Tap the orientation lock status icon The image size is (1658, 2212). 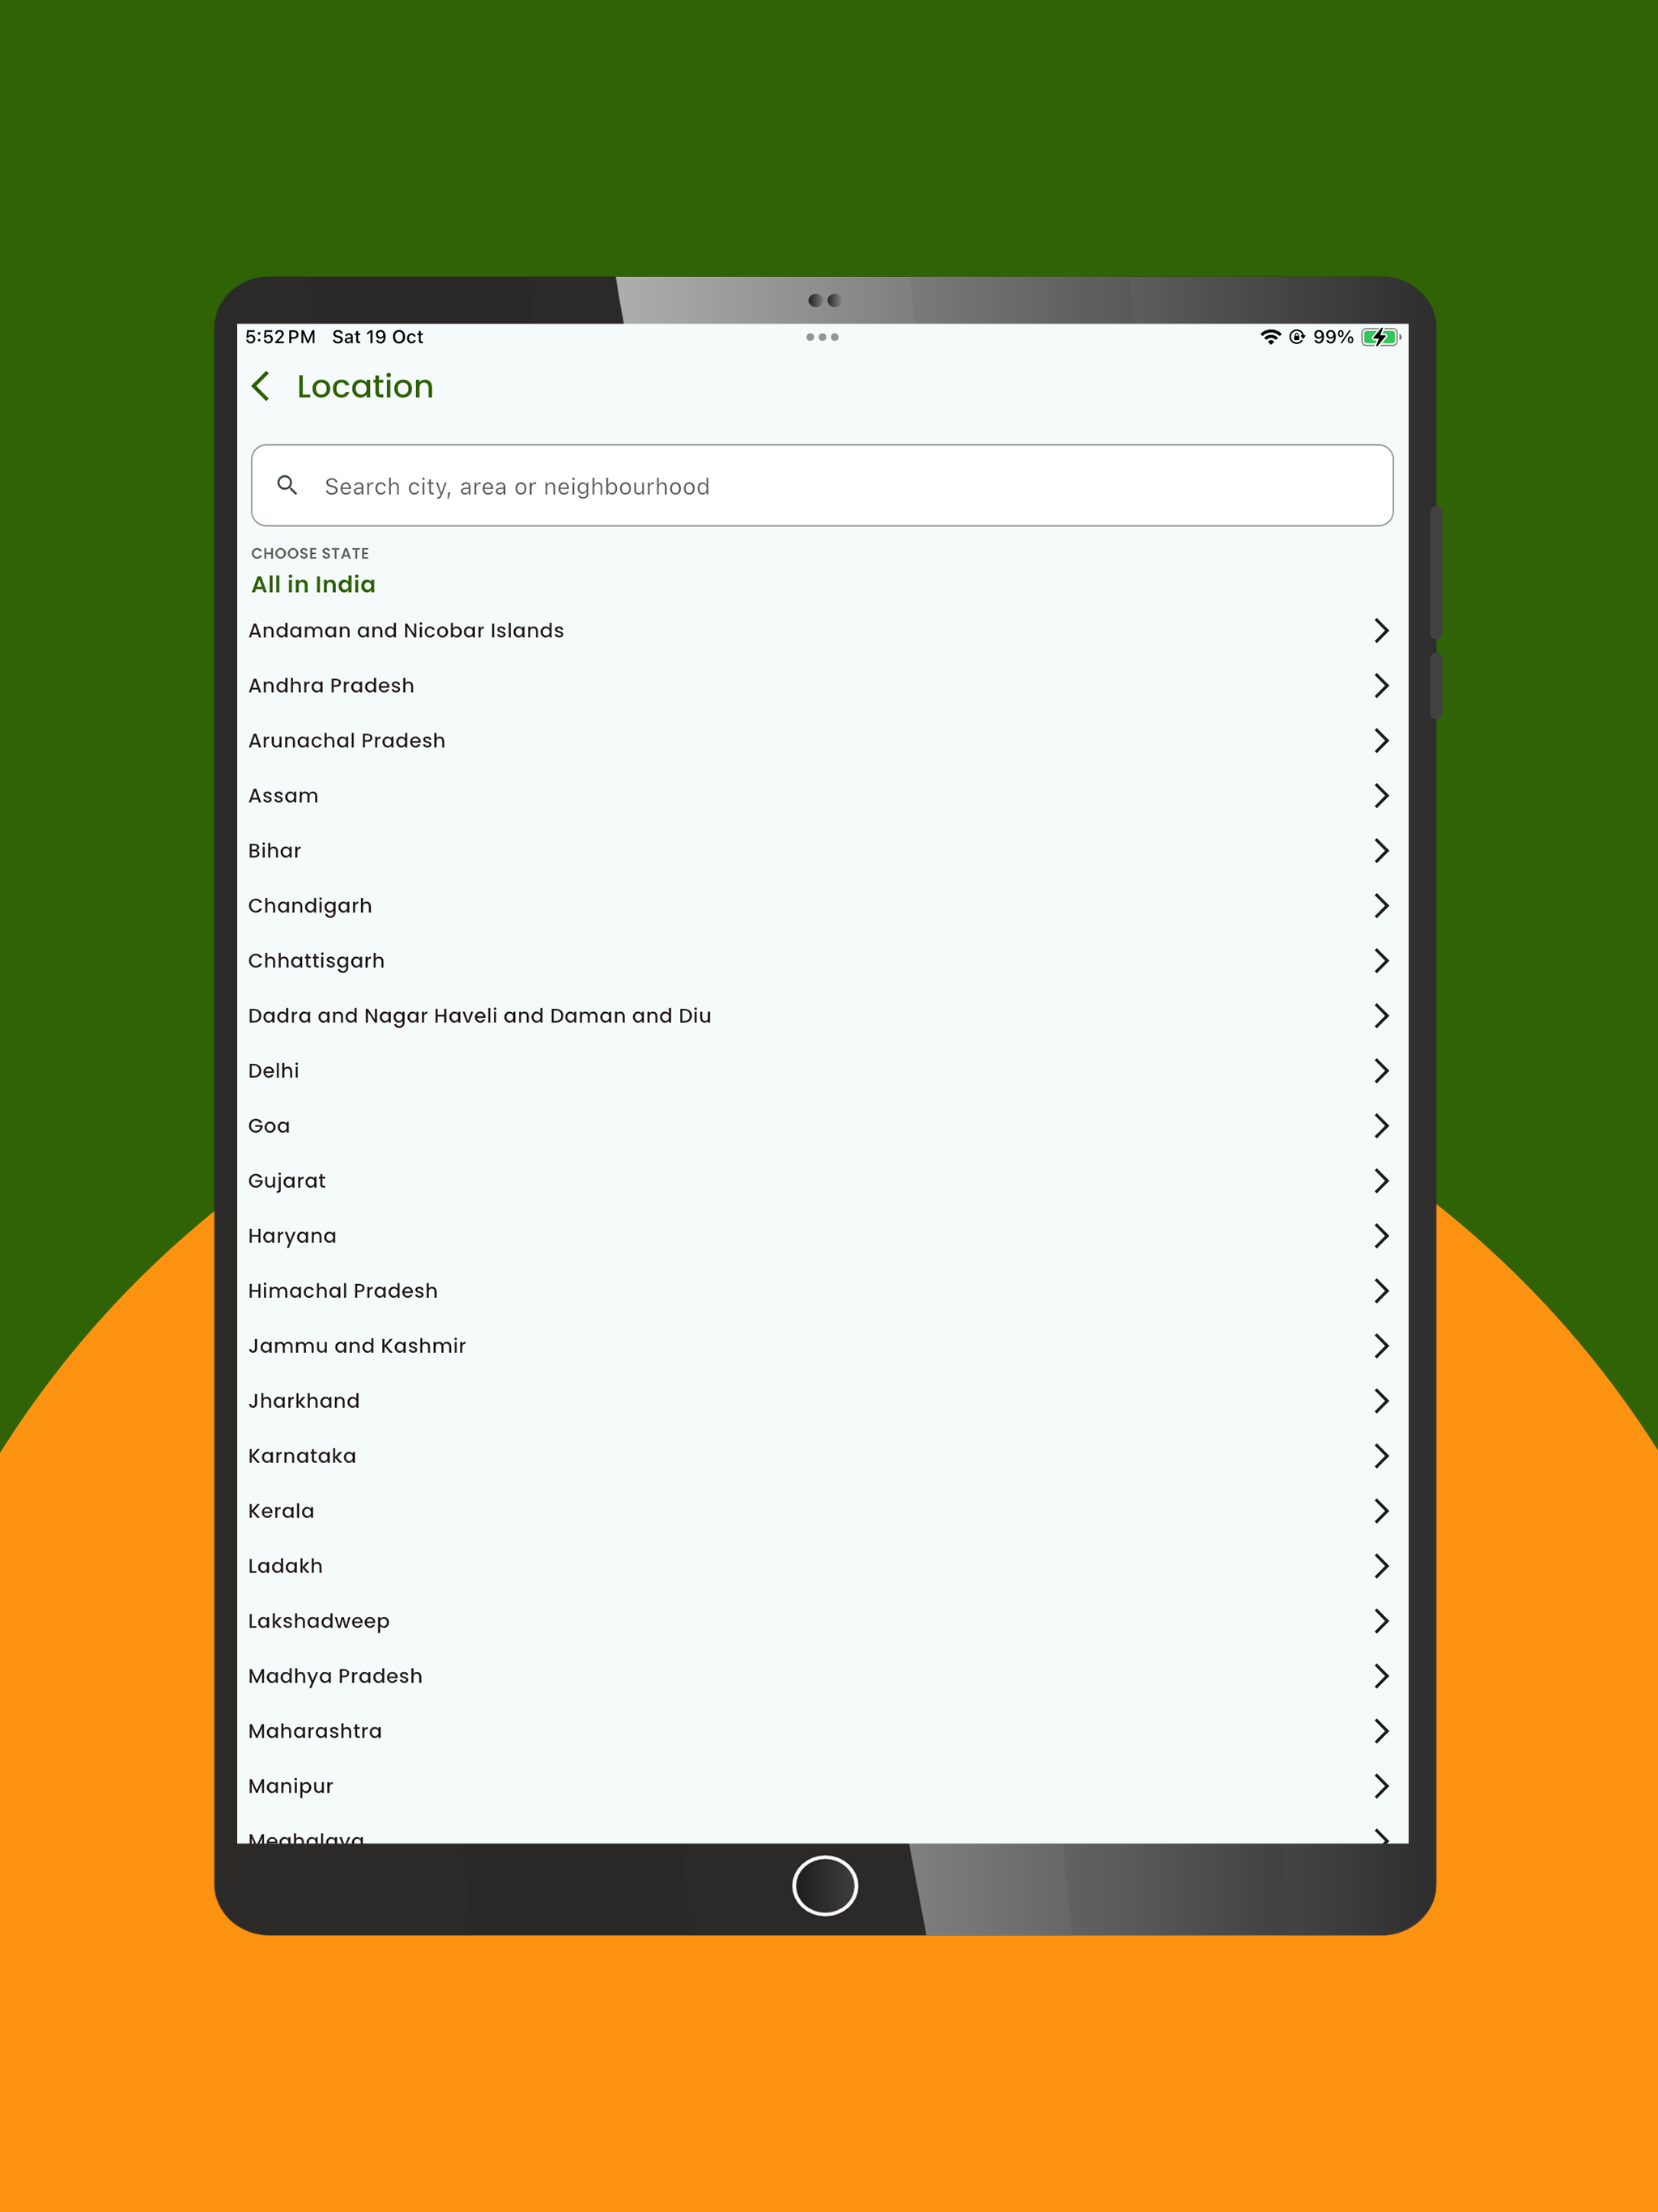1297,337
